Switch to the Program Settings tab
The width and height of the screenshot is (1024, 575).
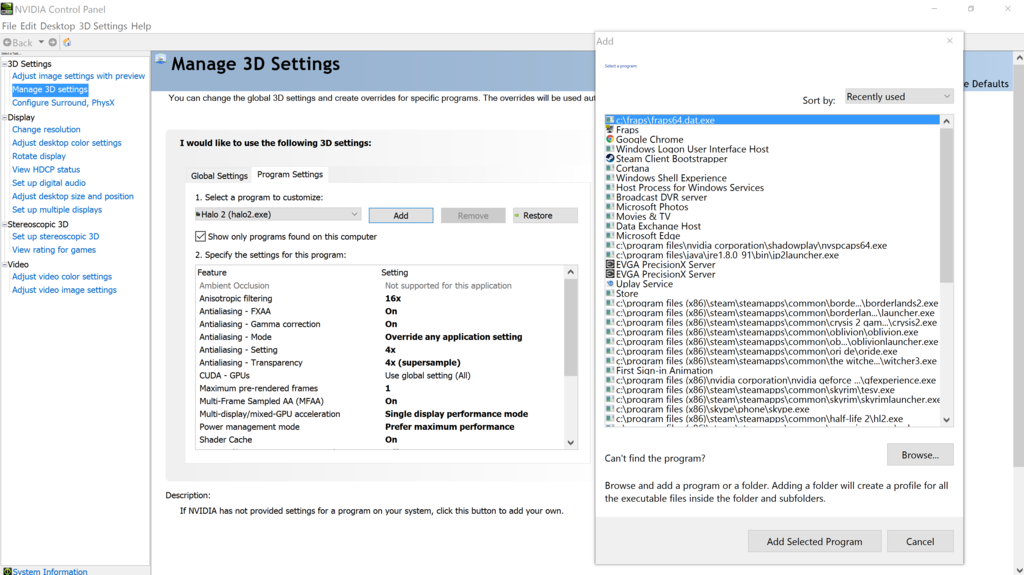point(290,174)
